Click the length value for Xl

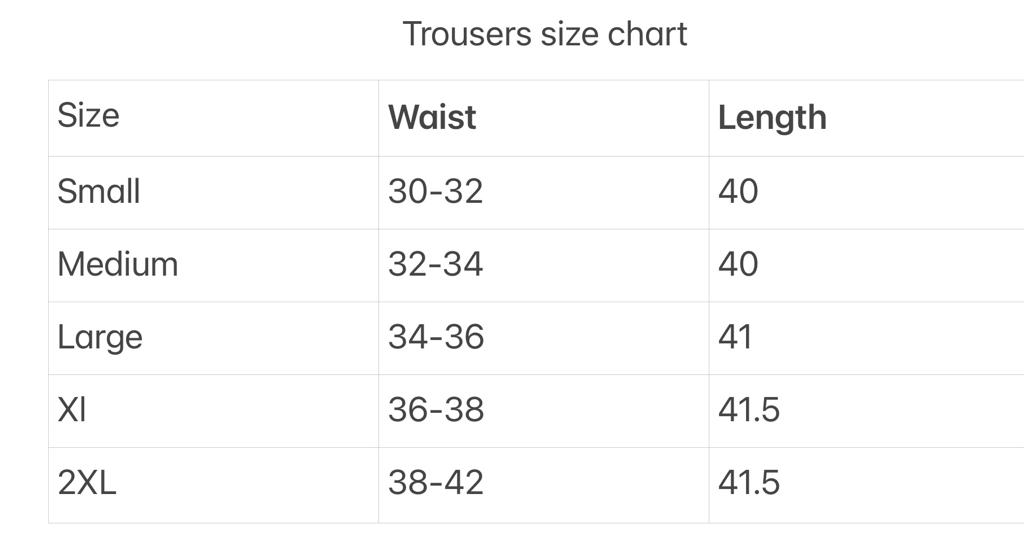(x=748, y=409)
